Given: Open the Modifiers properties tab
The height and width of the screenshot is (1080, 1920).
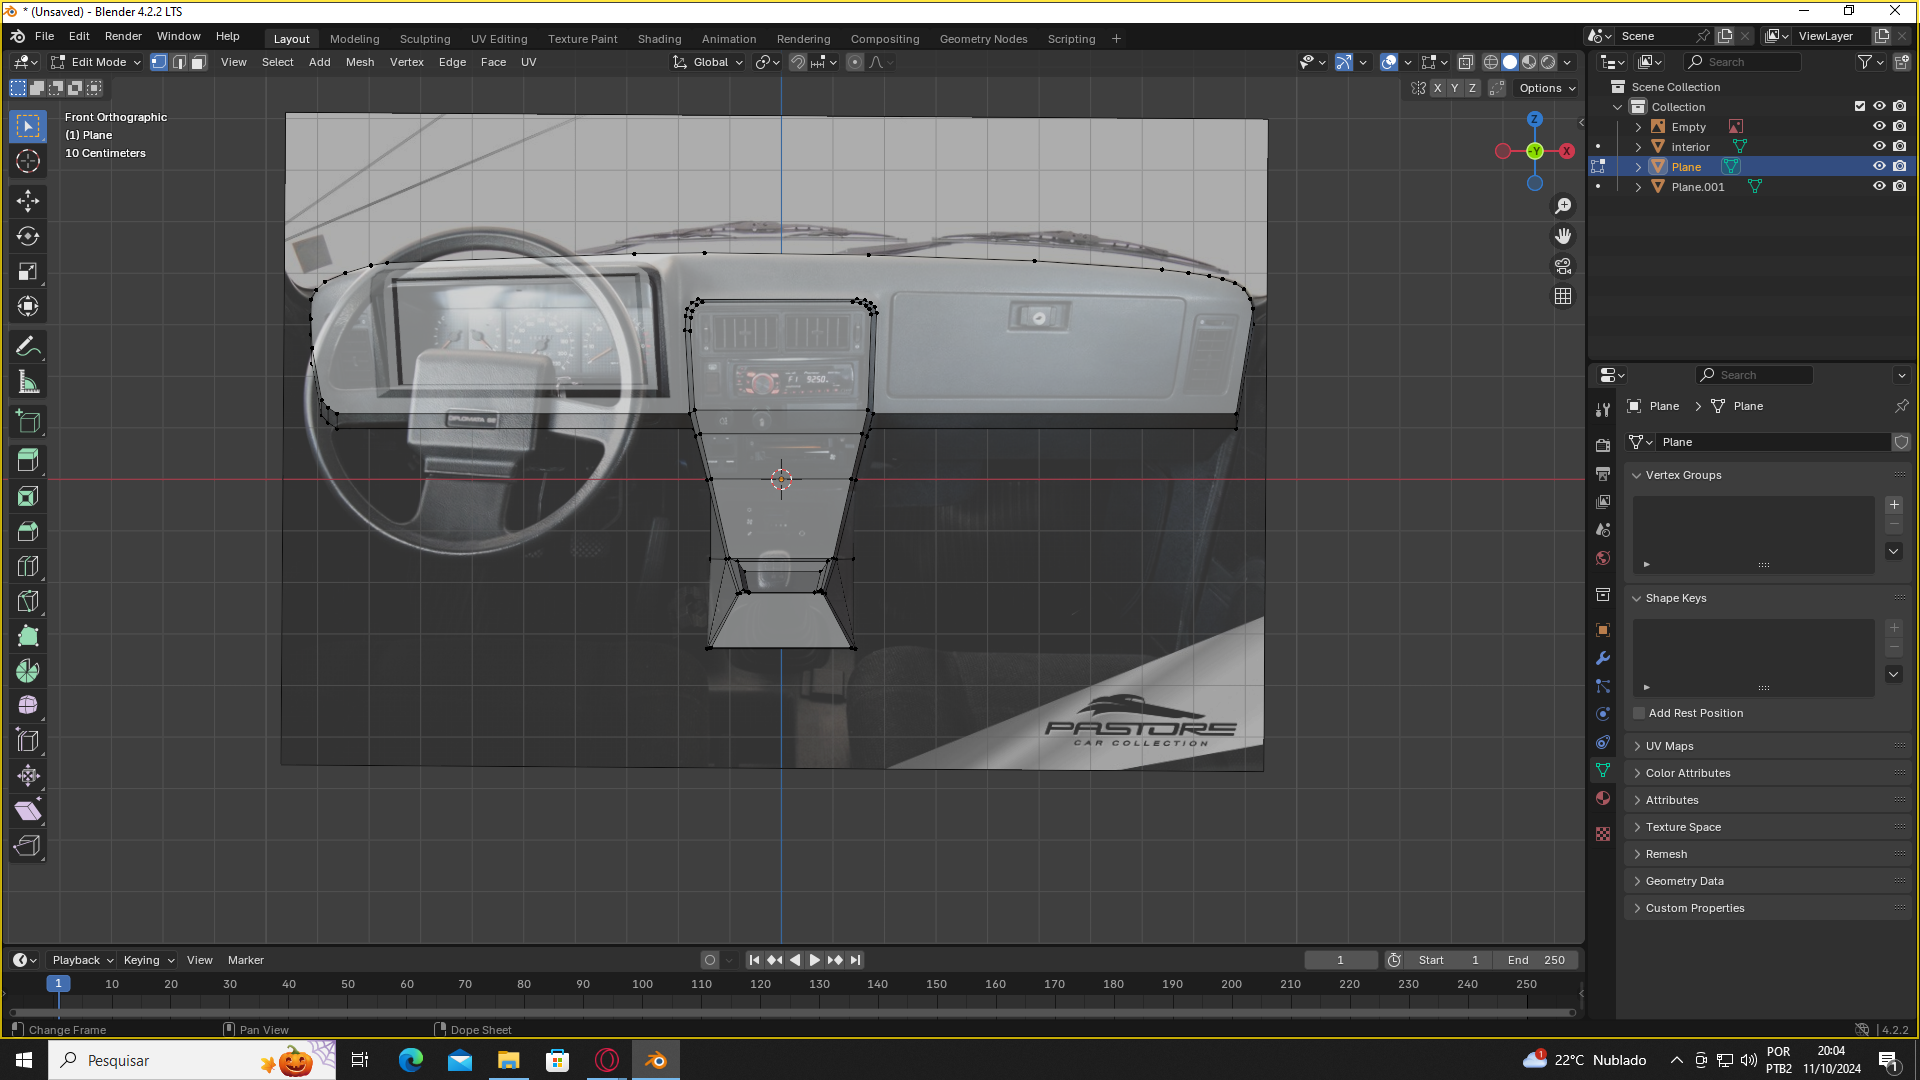Looking at the screenshot, I should click(x=1603, y=658).
